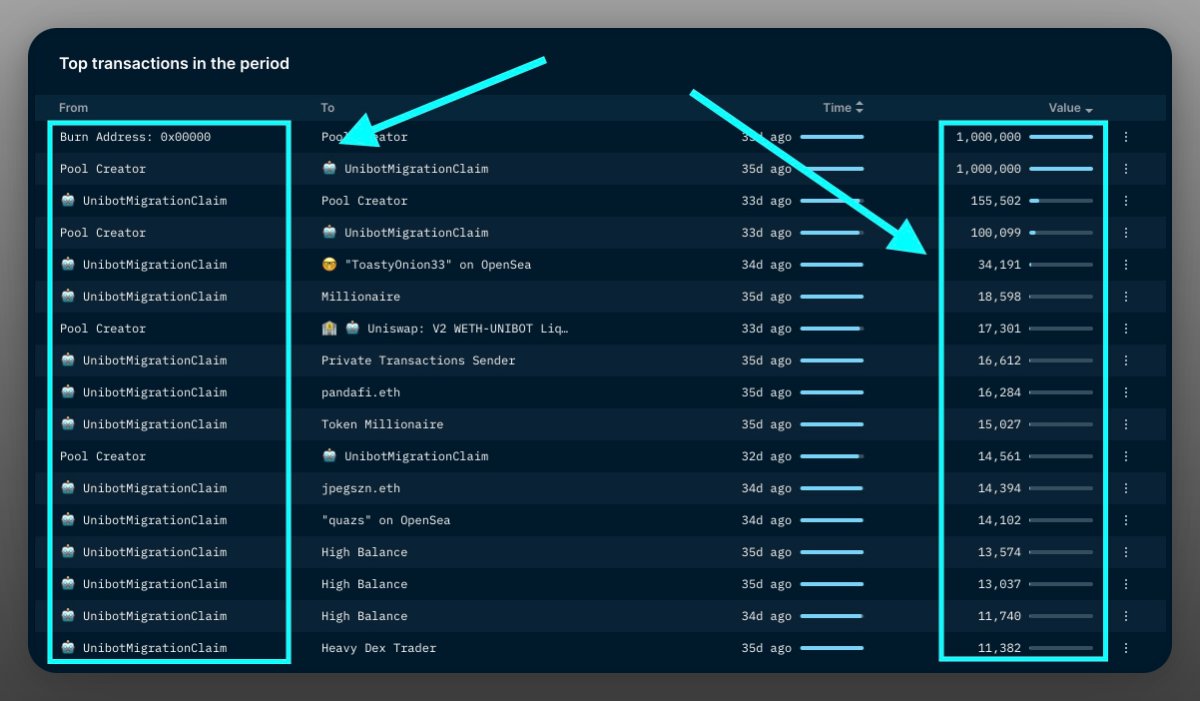Open the "ToastyOnion33" on OpenSea recipient
Viewport: 1200px width, 701px height.
[426, 265]
